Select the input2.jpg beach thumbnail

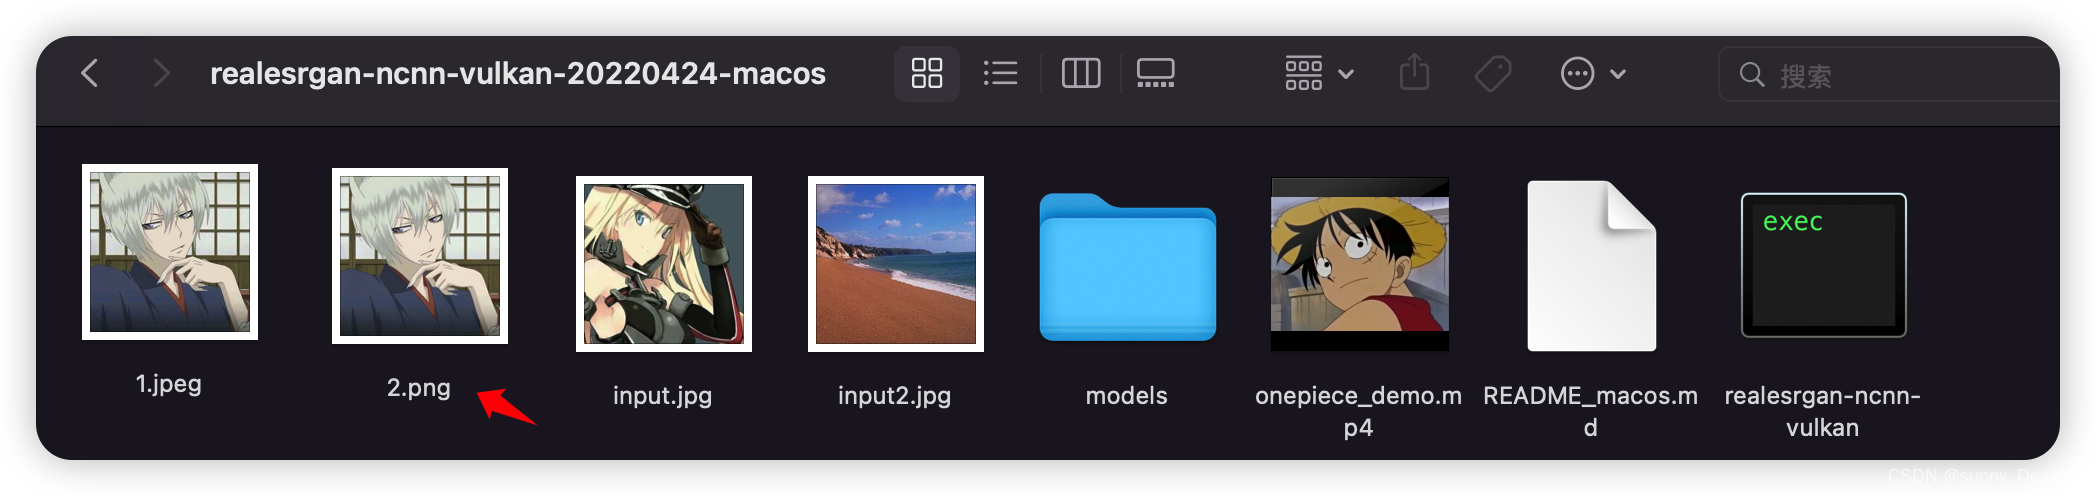click(x=896, y=264)
